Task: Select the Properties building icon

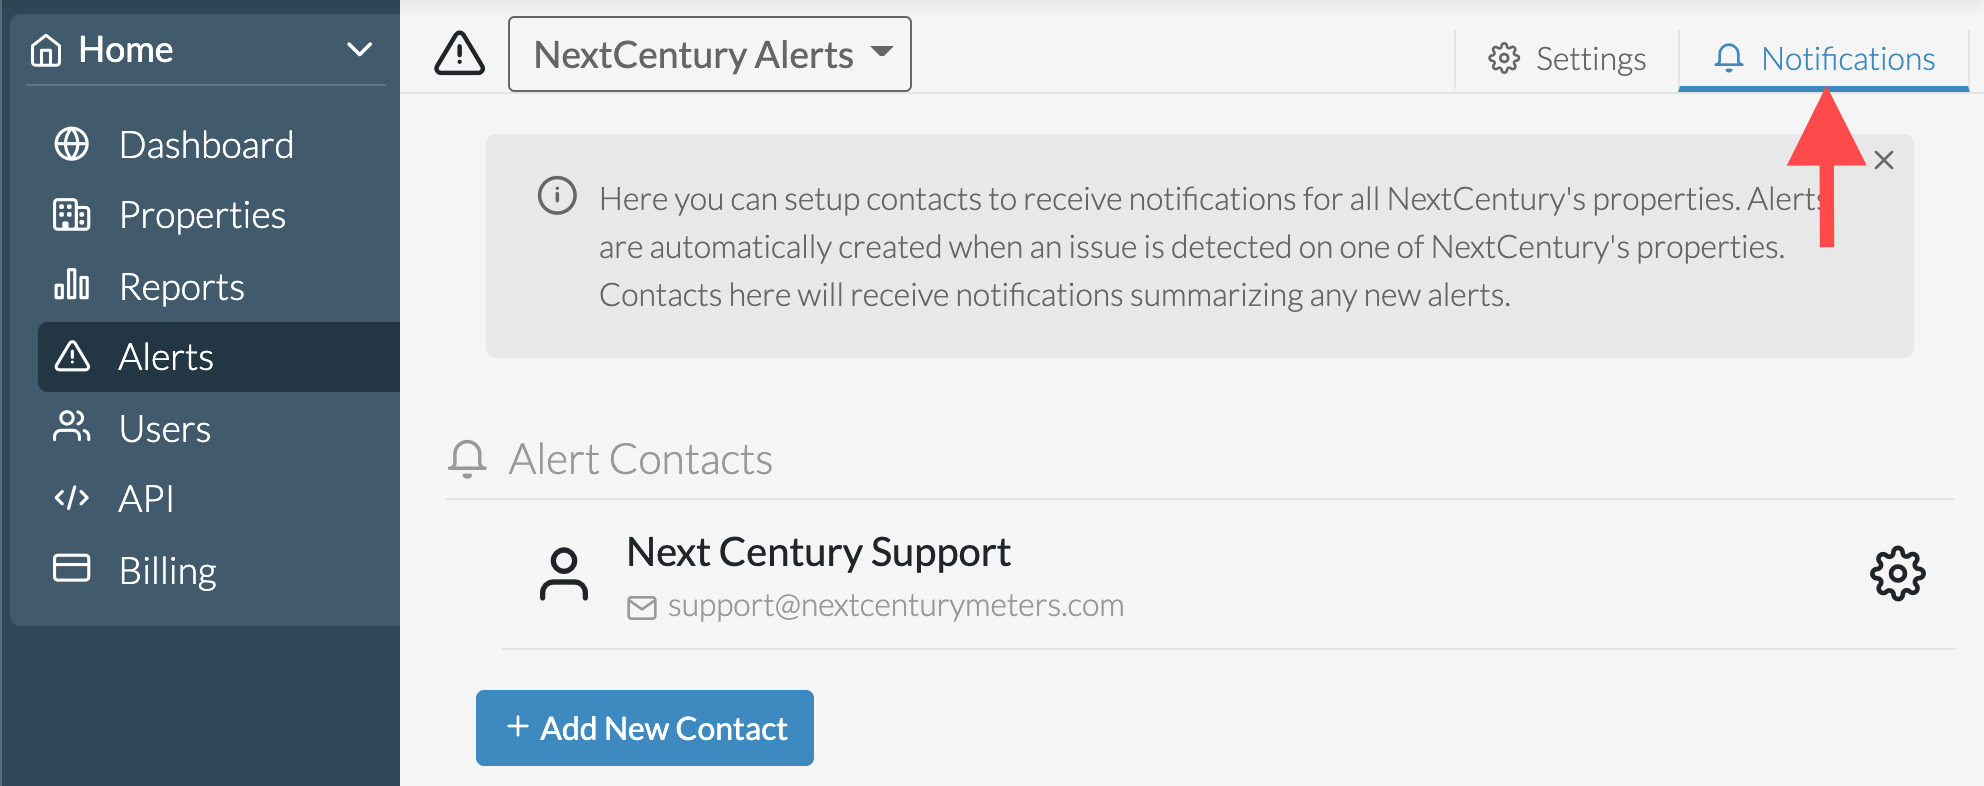Action: (x=71, y=215)
